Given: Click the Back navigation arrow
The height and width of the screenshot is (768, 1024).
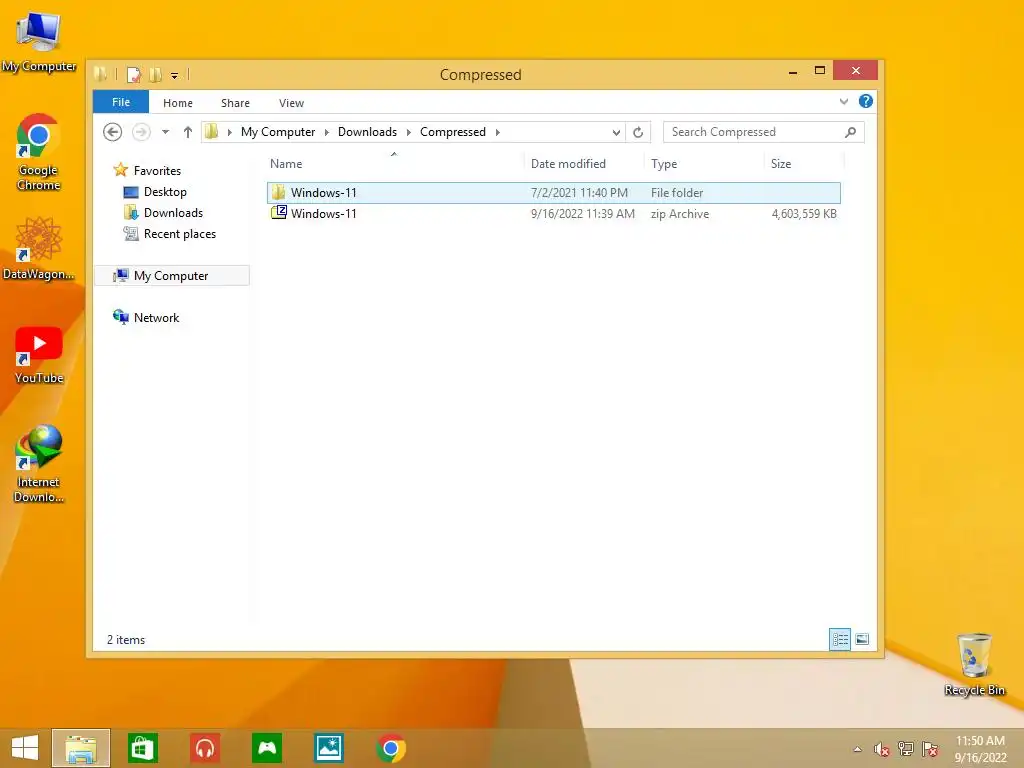Looking at the screenshot, I should (112, 132).
